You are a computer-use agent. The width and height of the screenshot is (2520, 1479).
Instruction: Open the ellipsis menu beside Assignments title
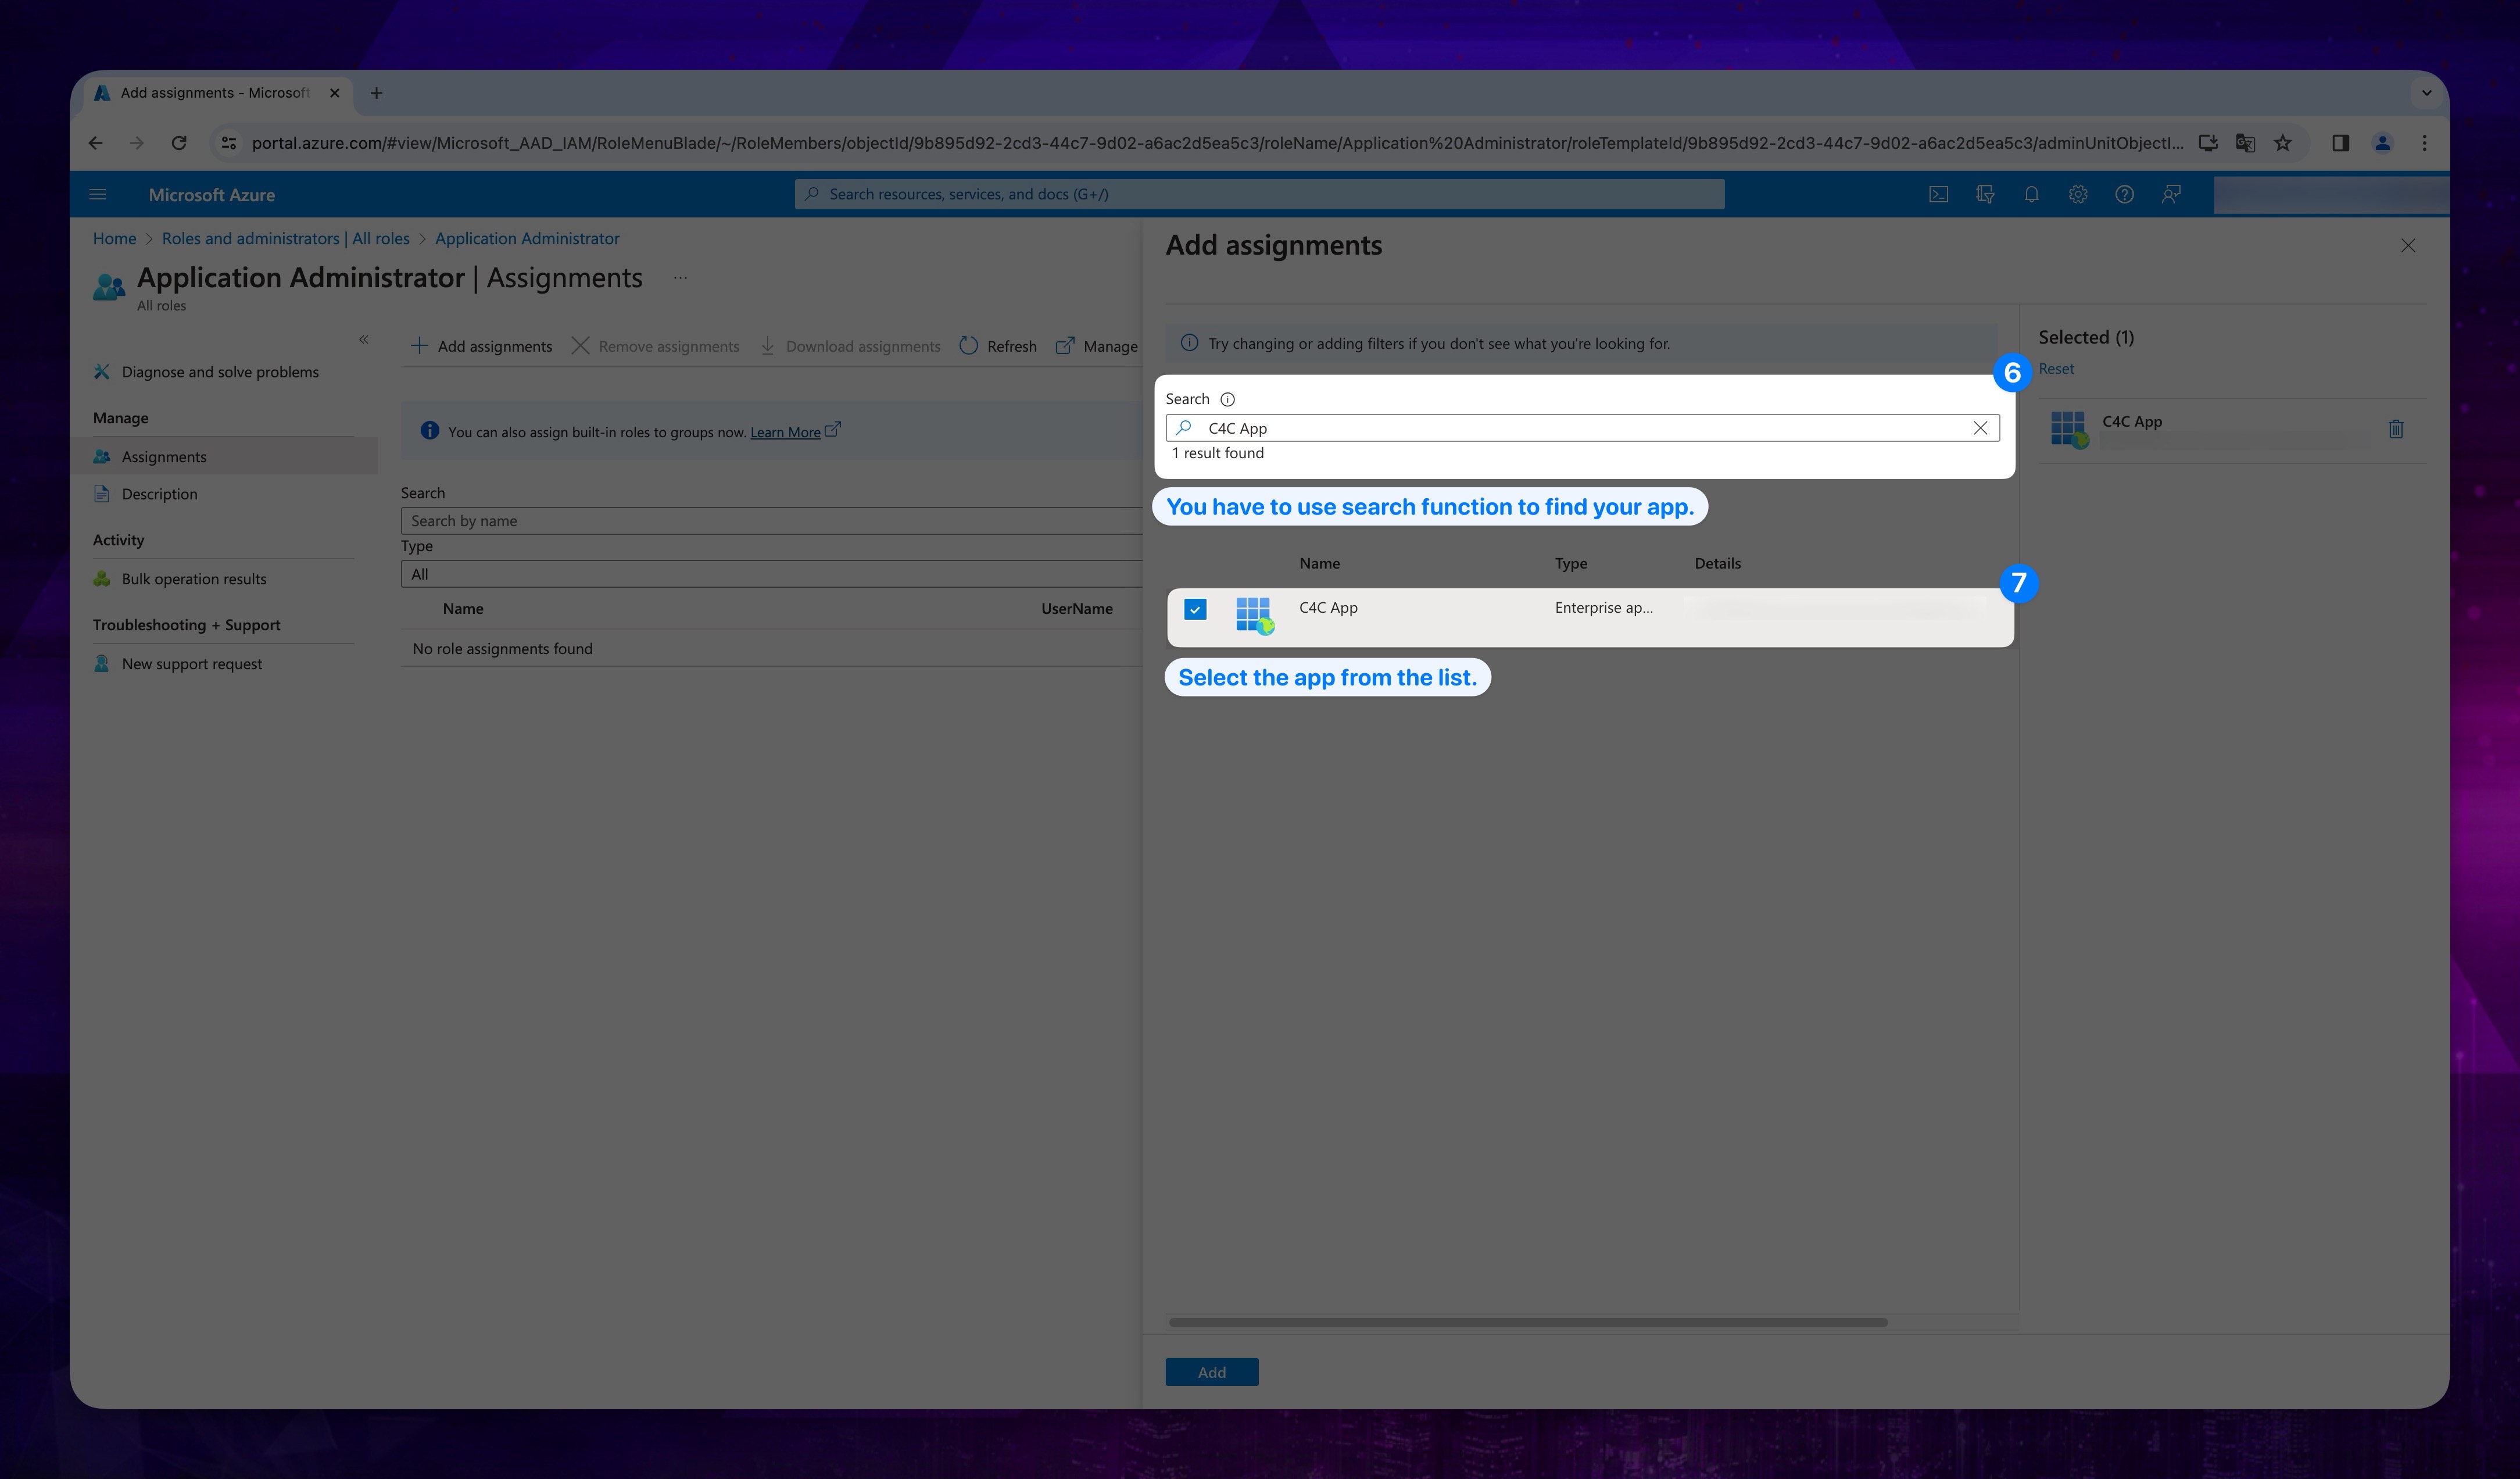(680, 278)
